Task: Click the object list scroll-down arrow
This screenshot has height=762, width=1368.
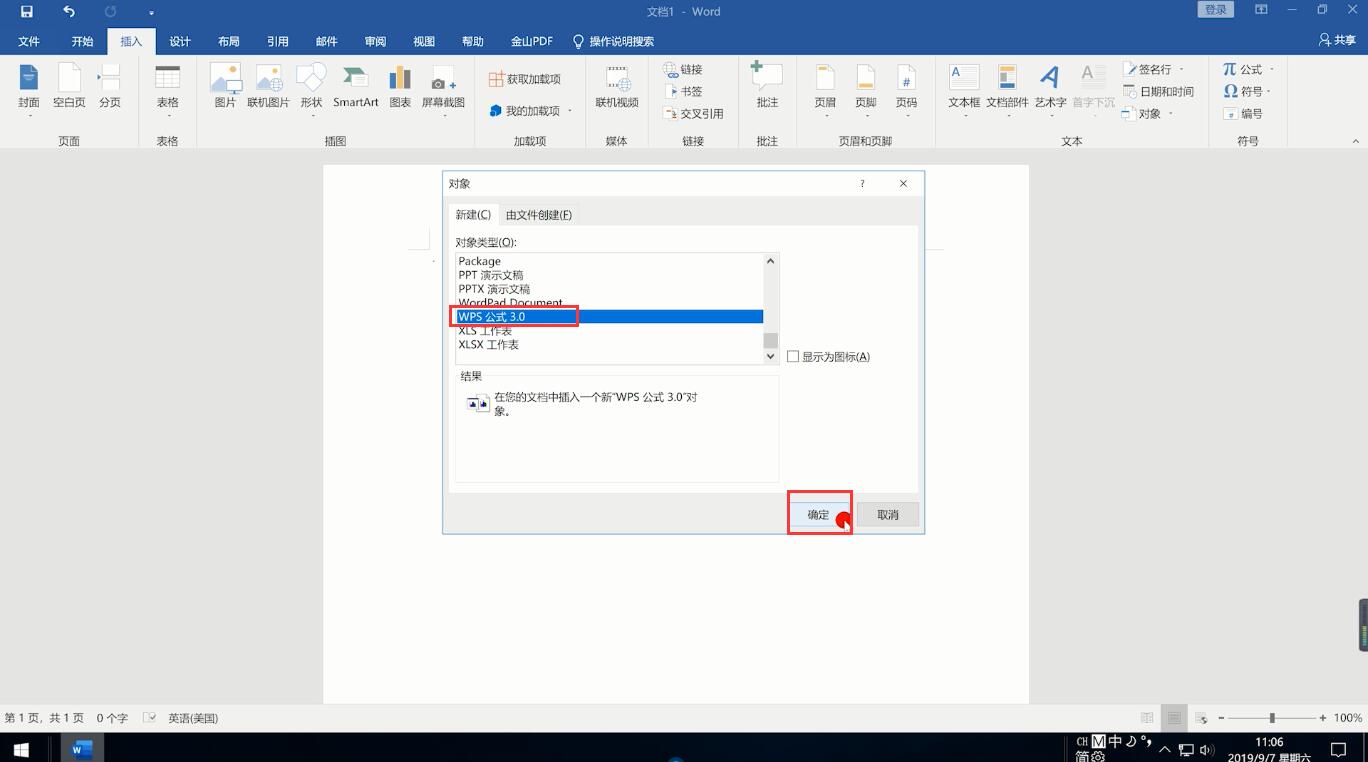Action: 770,356
